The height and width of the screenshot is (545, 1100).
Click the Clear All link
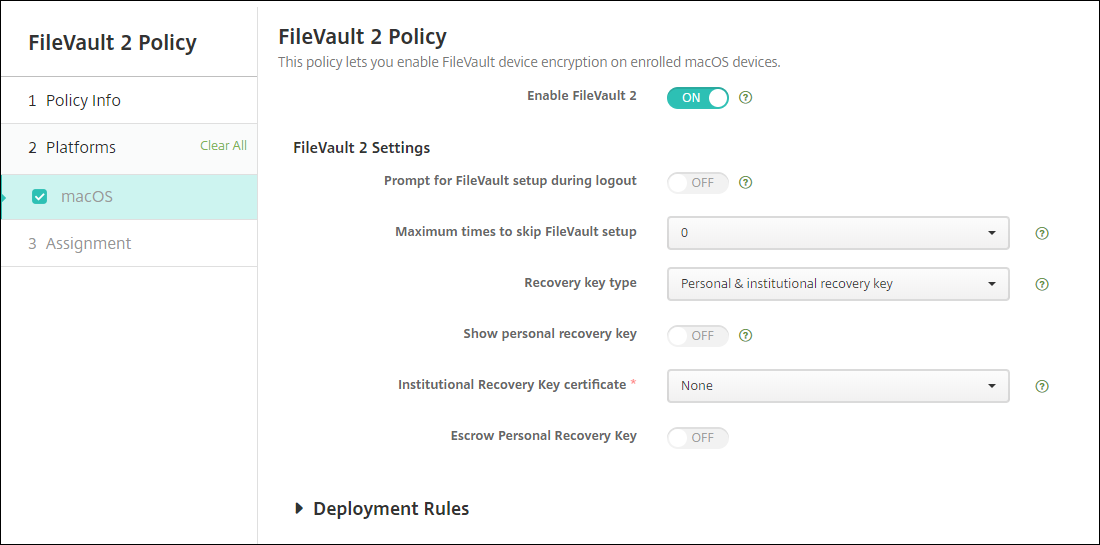[223, 146]
